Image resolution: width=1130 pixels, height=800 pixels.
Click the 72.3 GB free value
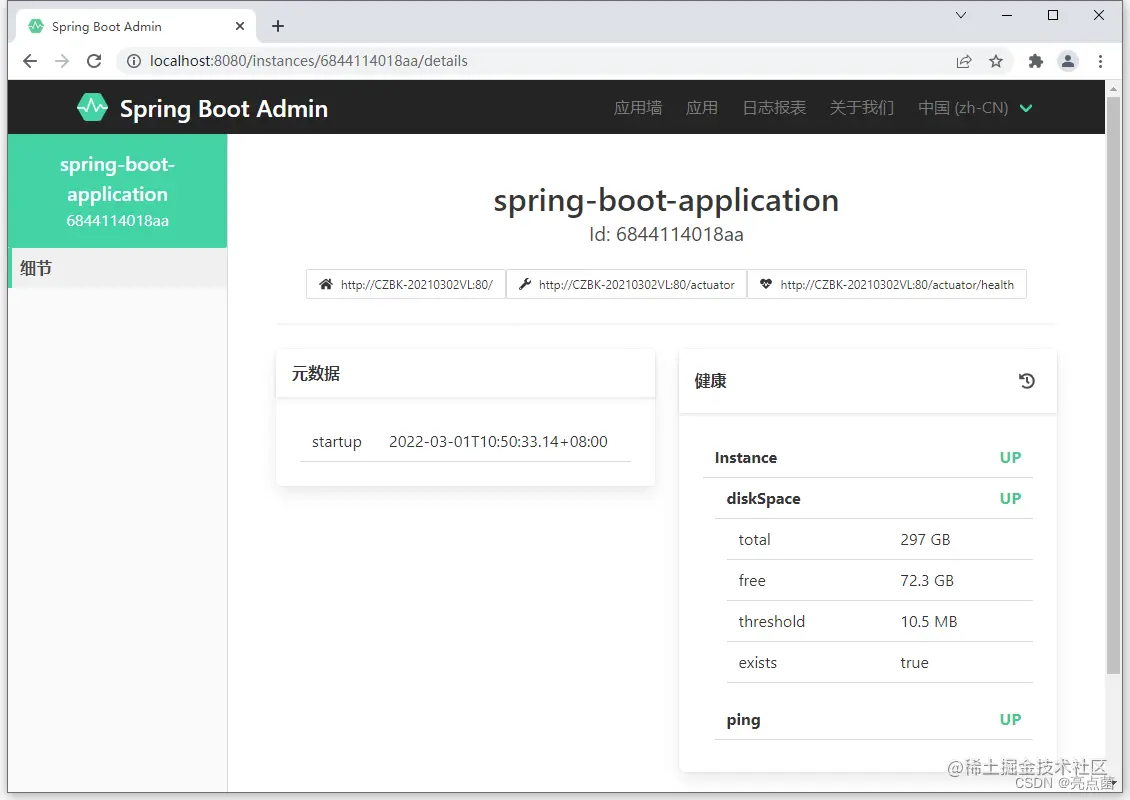coord(927,581)
